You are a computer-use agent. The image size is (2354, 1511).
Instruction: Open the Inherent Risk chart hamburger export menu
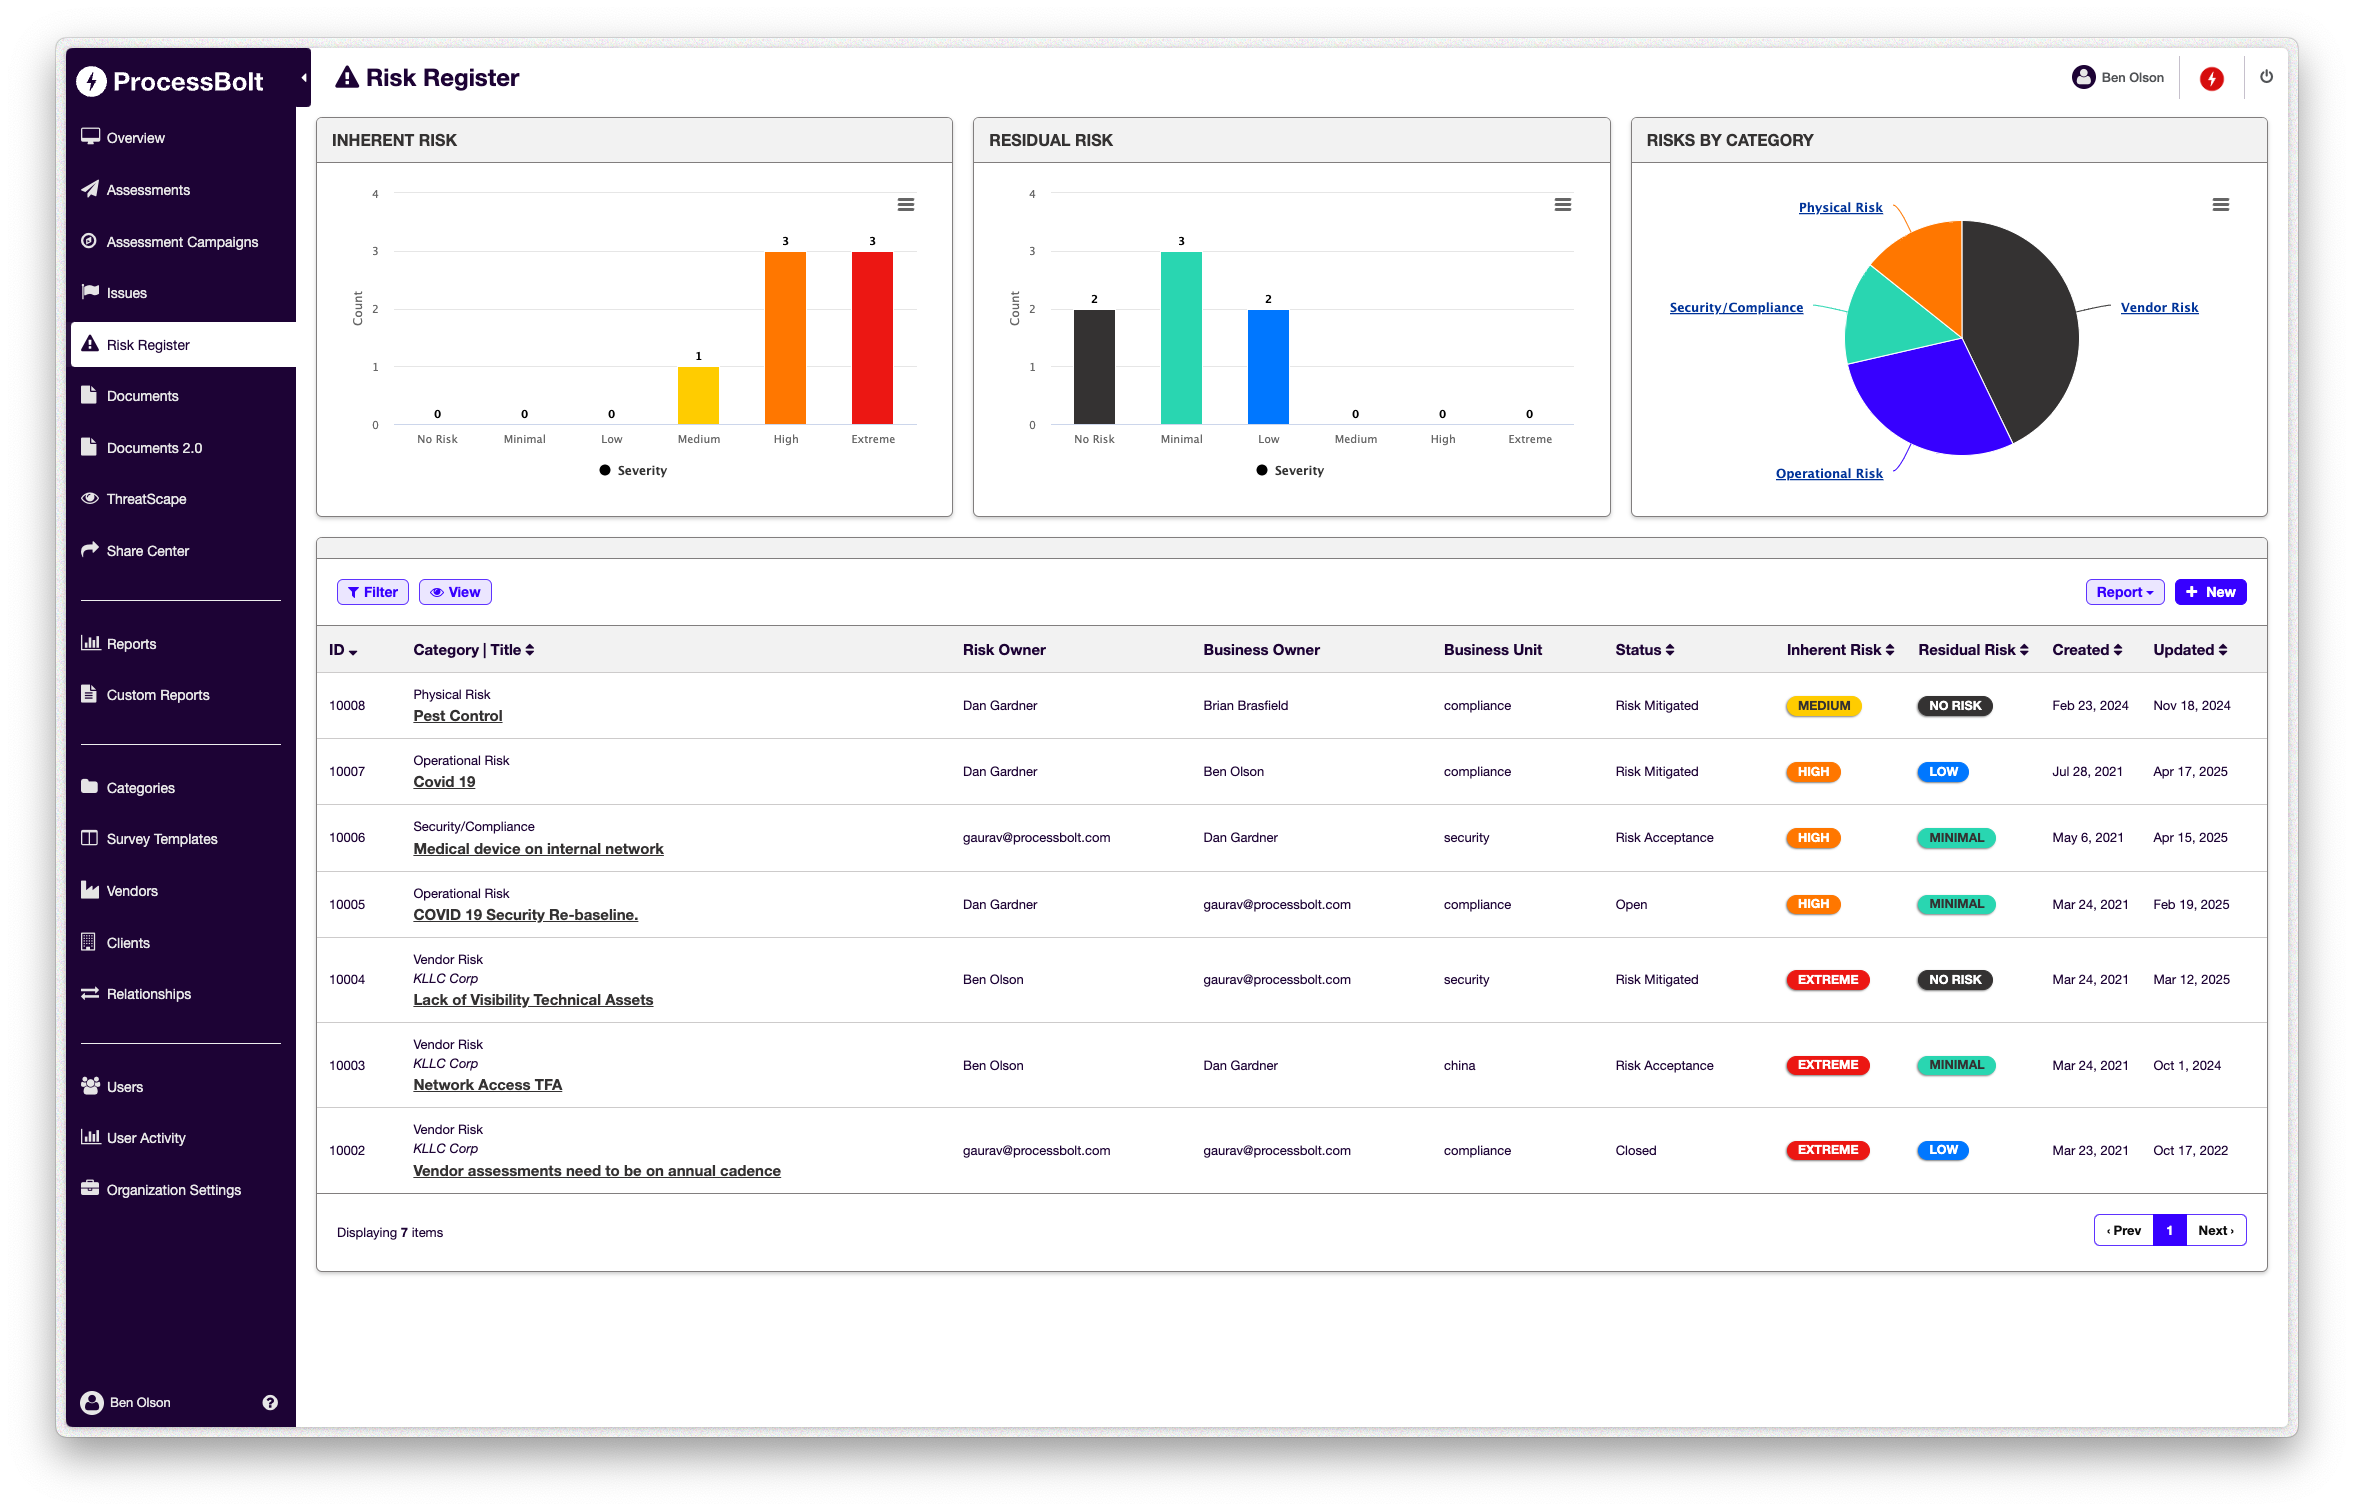point(906,204)
